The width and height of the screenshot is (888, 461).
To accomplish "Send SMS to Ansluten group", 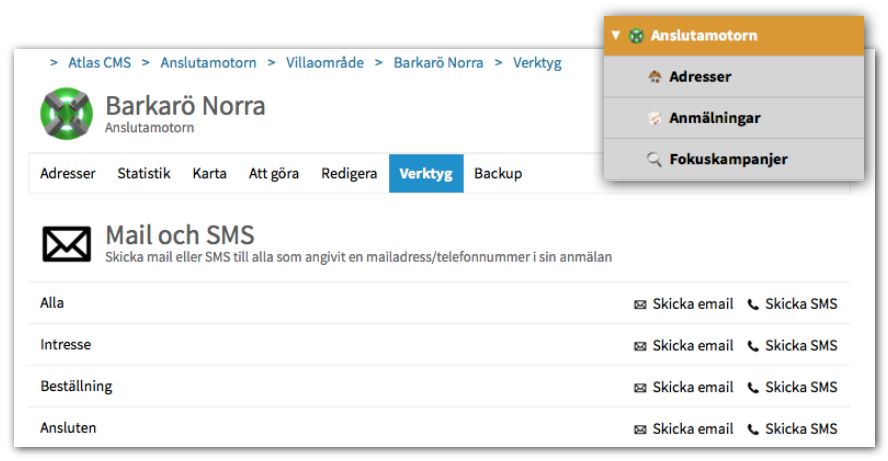I will 800,429.
